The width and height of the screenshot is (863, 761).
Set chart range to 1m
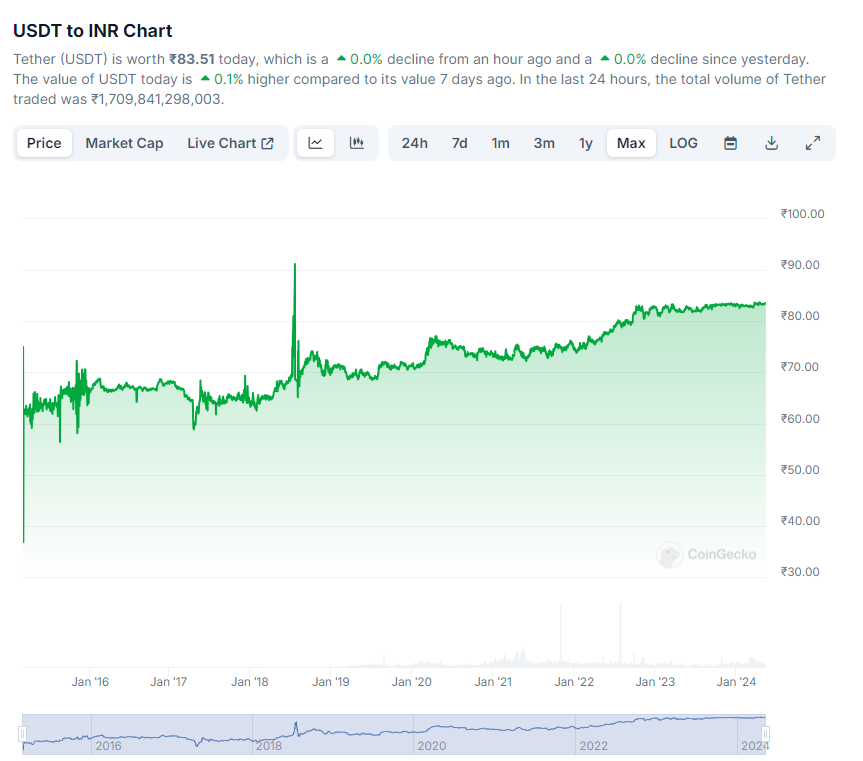(500, 143)
